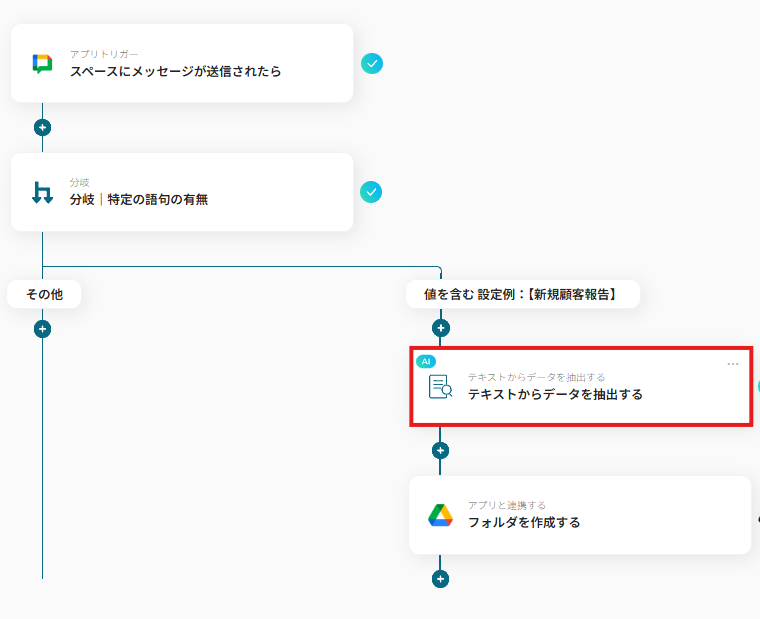Click the Google Drive icon in the folder card

(440, 515)
